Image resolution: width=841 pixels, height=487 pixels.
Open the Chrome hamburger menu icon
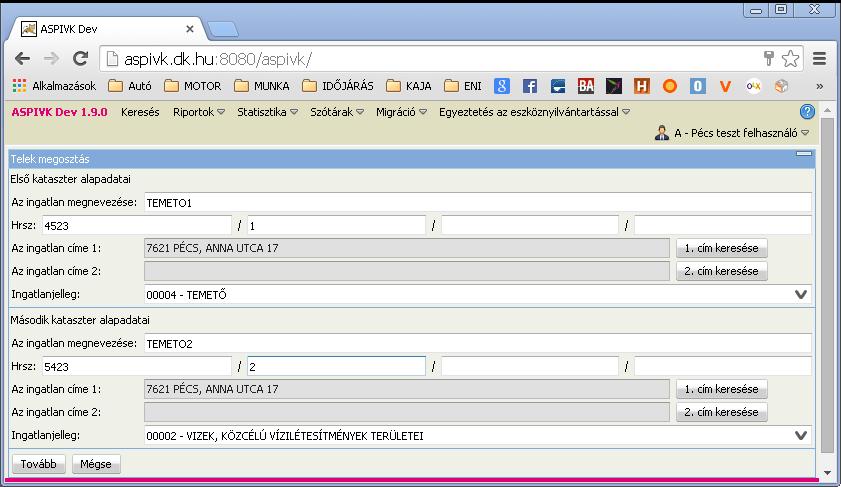(x=819, y=58)
